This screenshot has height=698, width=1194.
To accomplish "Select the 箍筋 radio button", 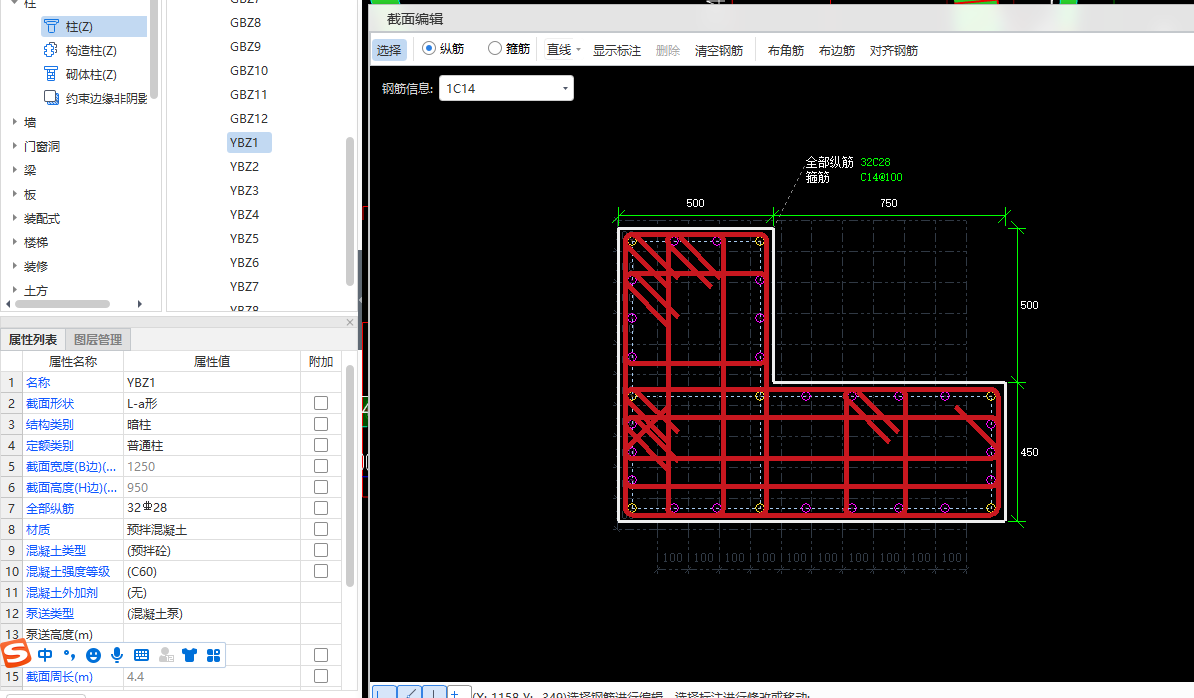I will point(495,49).
